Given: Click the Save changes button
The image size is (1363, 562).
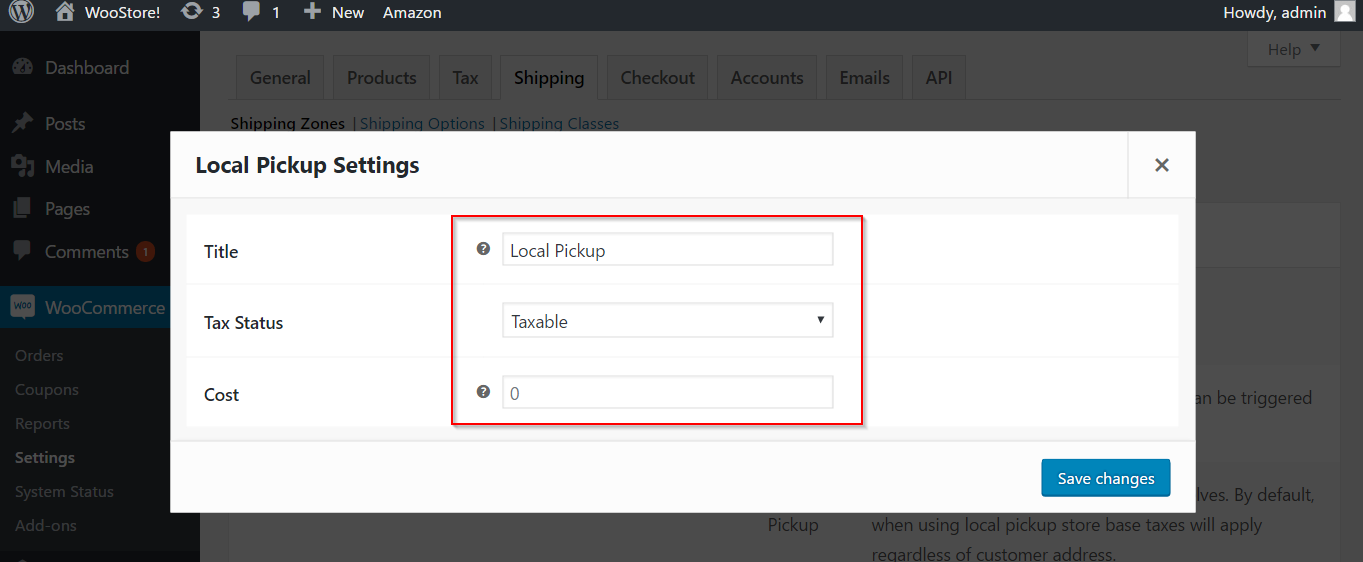Looking at the screenshot, I should [1105, 478].
